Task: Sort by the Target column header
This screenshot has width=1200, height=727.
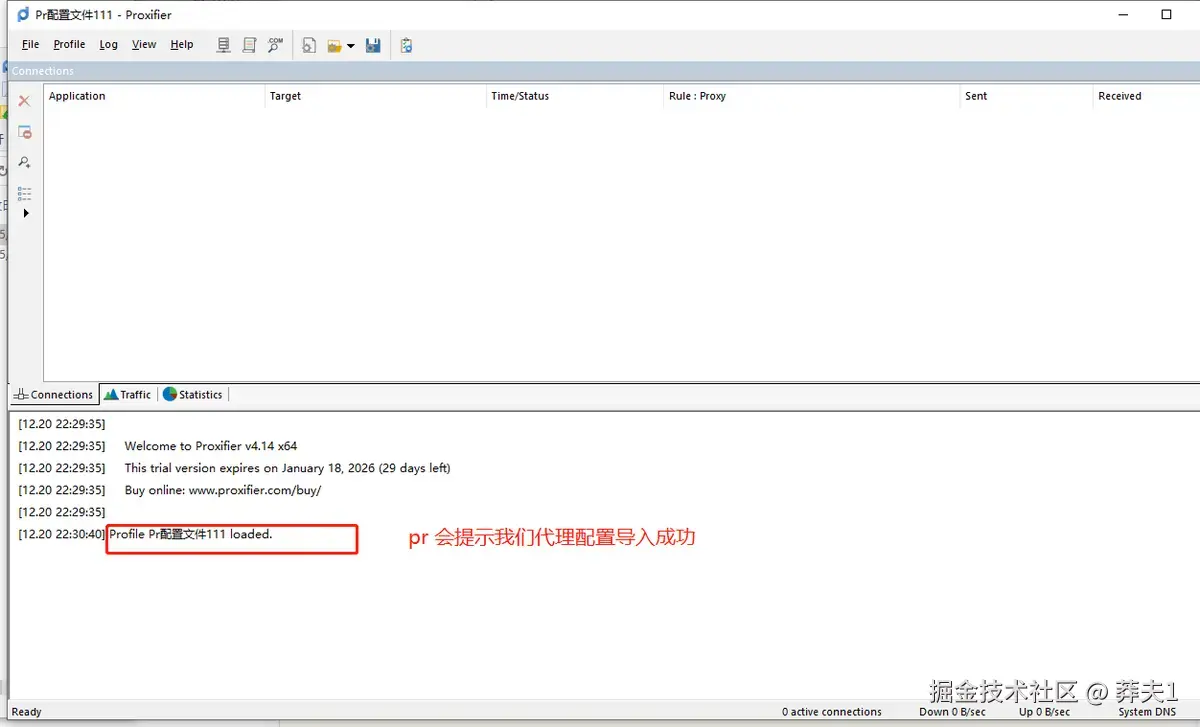Action: 375,96
